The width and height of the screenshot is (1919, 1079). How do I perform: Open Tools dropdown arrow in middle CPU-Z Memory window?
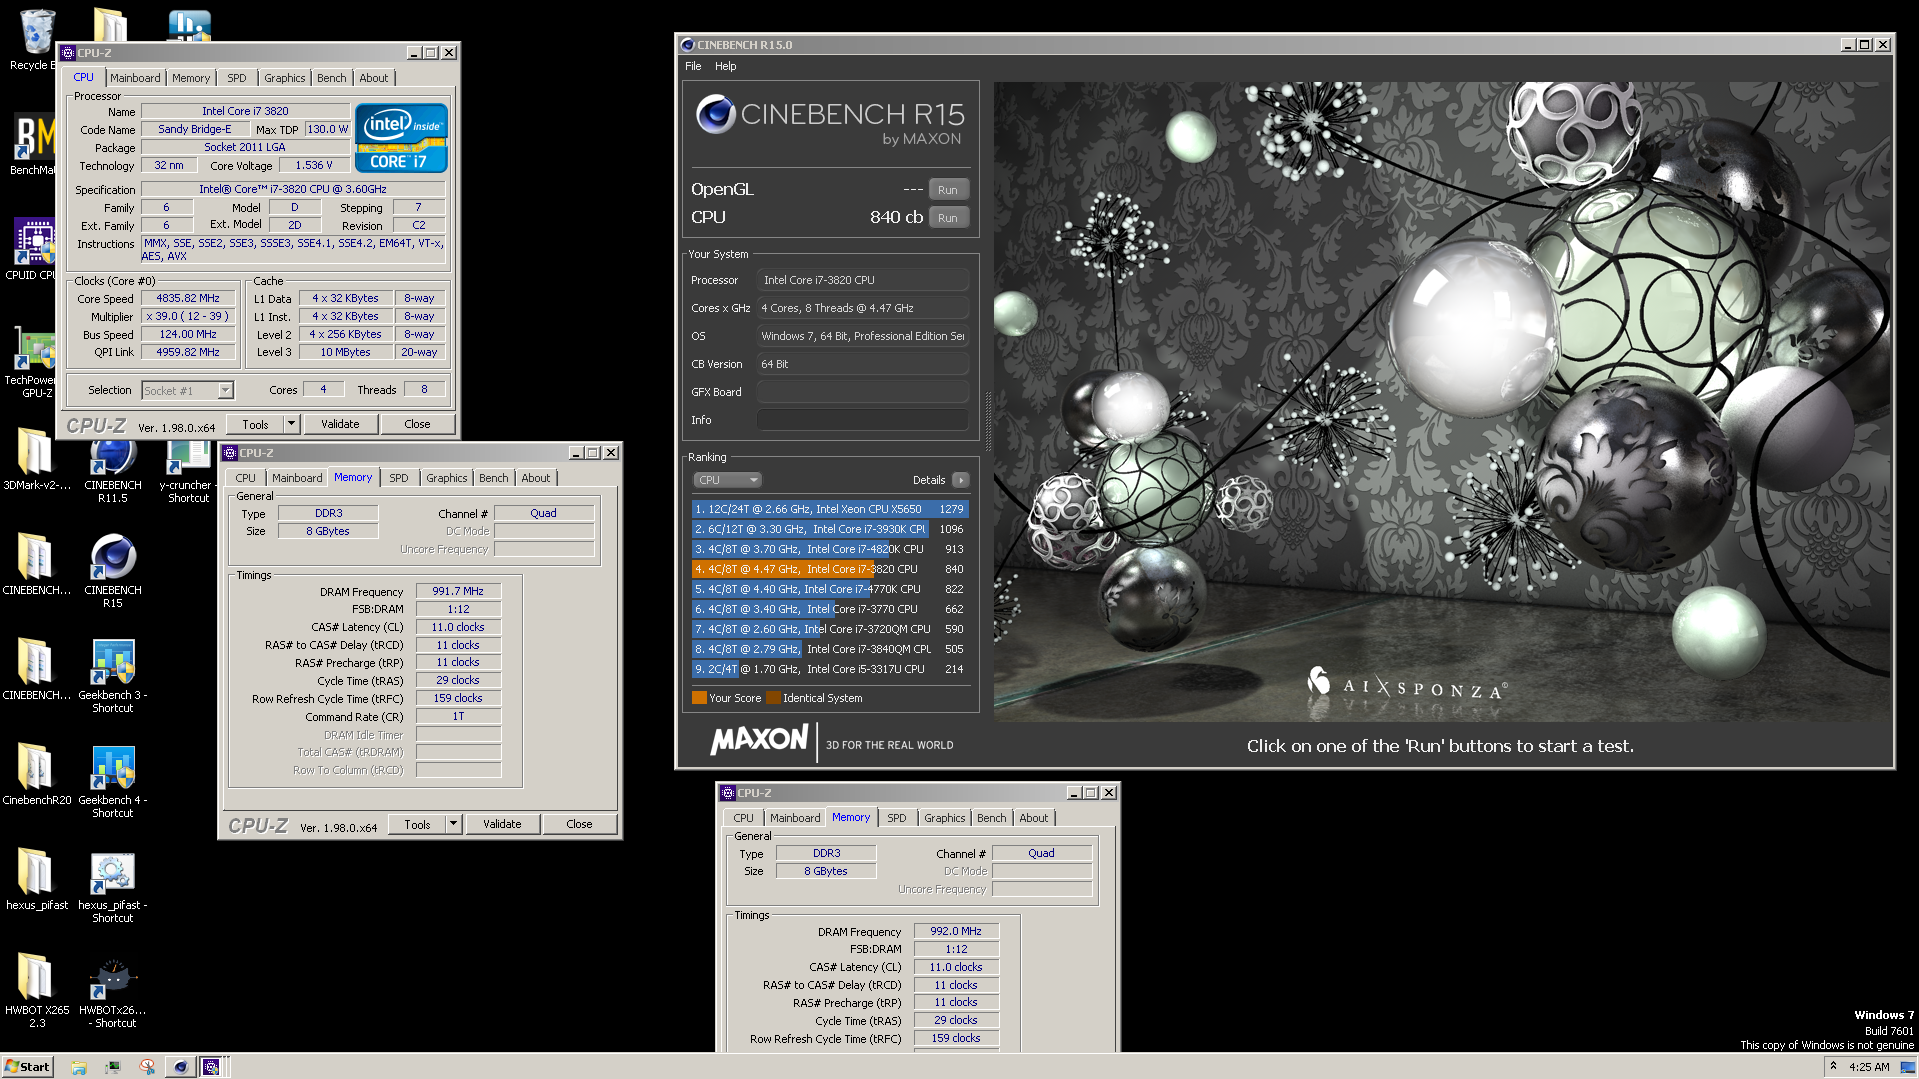click(453, 824)
